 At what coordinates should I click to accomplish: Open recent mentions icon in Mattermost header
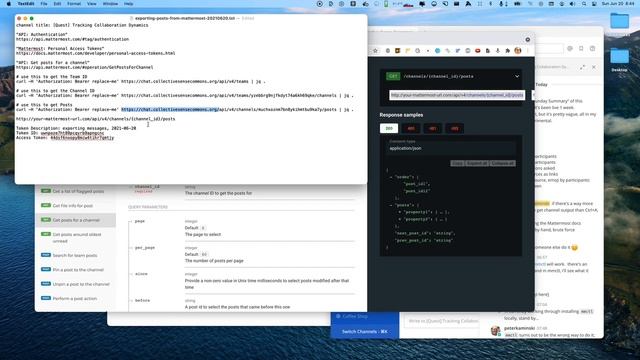pyautogui.click(x=570, y=48)
